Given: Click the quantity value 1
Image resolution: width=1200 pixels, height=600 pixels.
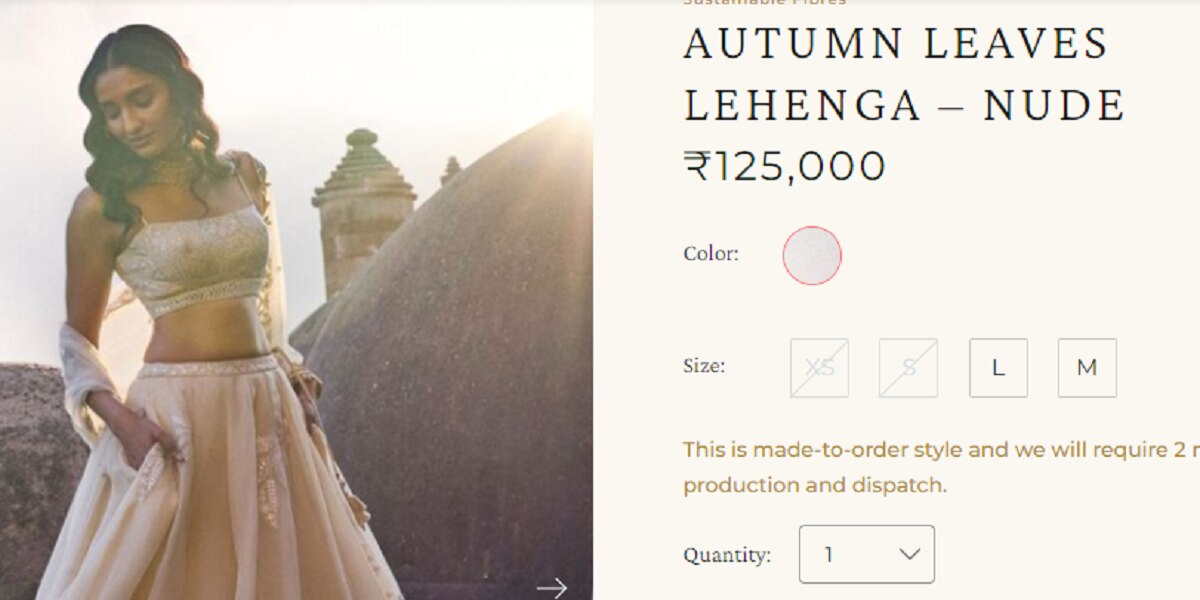Looking at the screenshot, I should [828, 554].
